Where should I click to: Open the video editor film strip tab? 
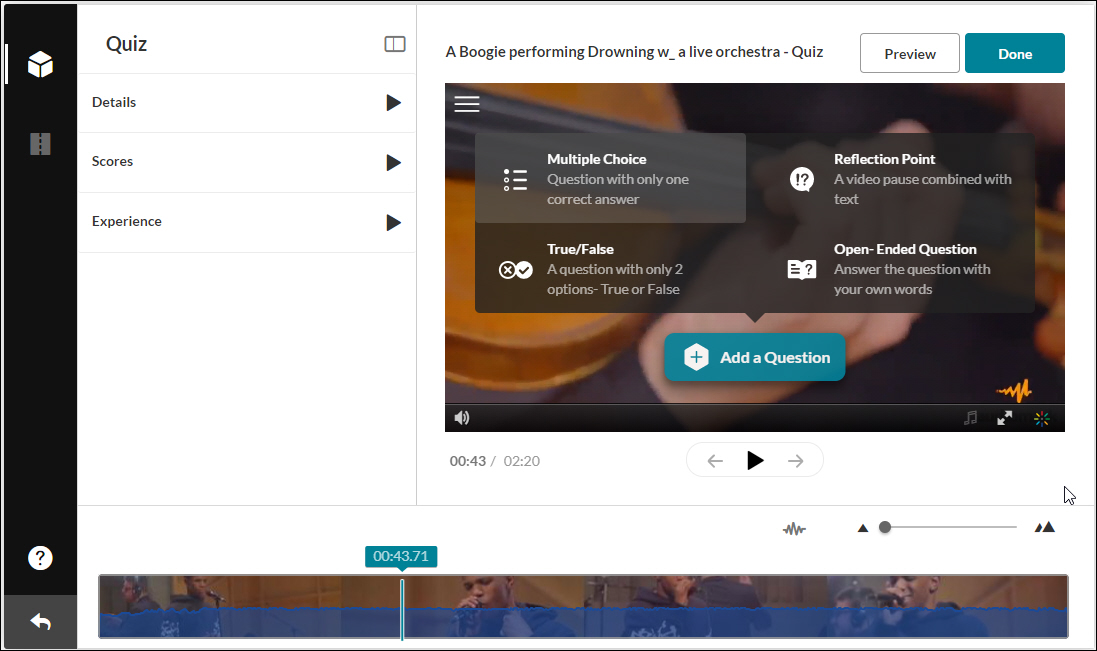tap(40, 143)
